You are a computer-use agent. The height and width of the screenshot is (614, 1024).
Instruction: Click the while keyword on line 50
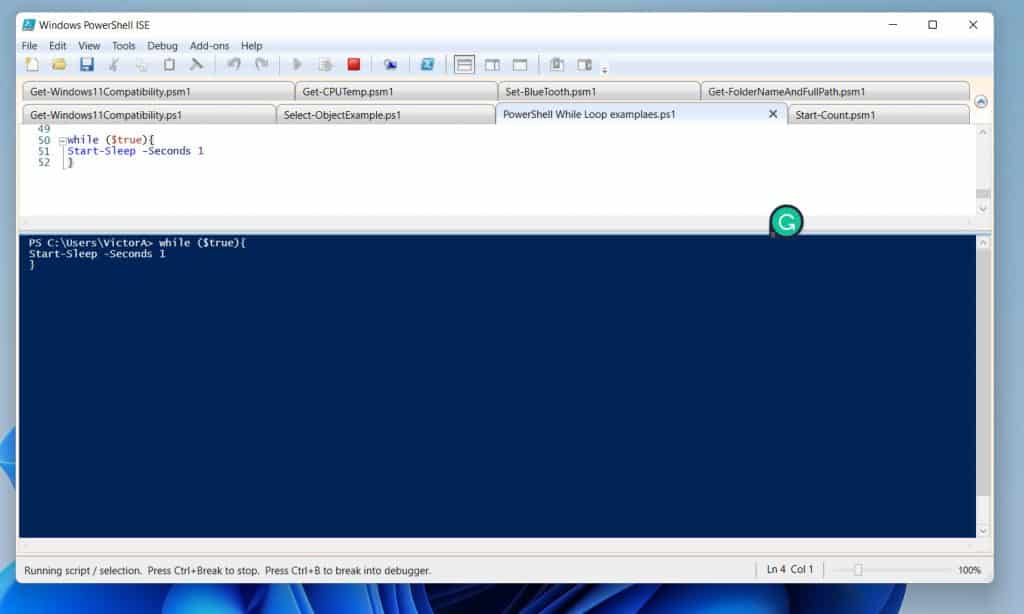[x=83, y=140]
